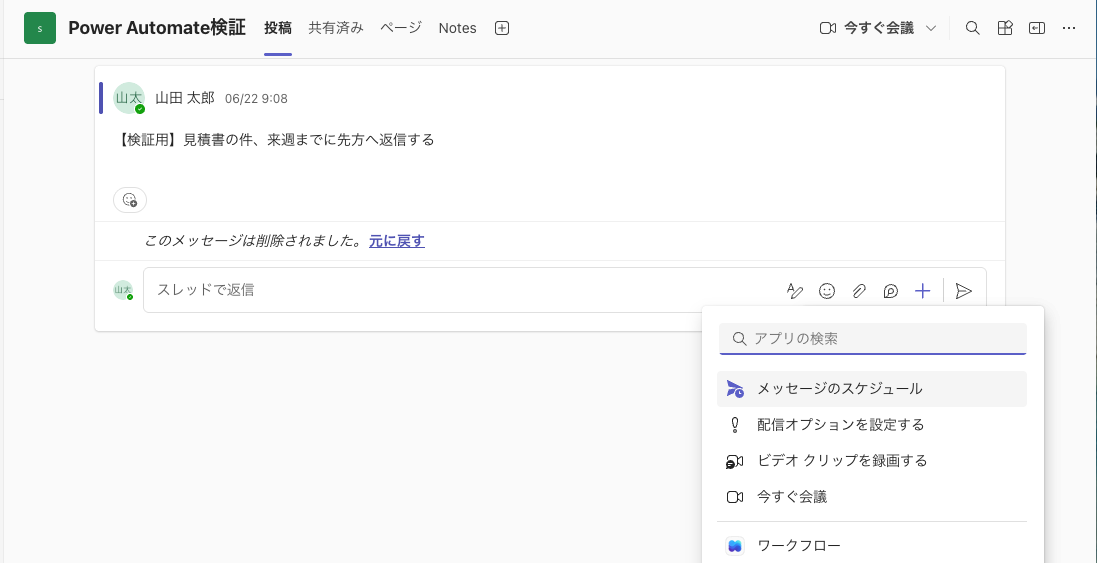Viewport: 1097px width, 563px height.
Task: Open the ページ tab
Action: [x=401, y=28]
